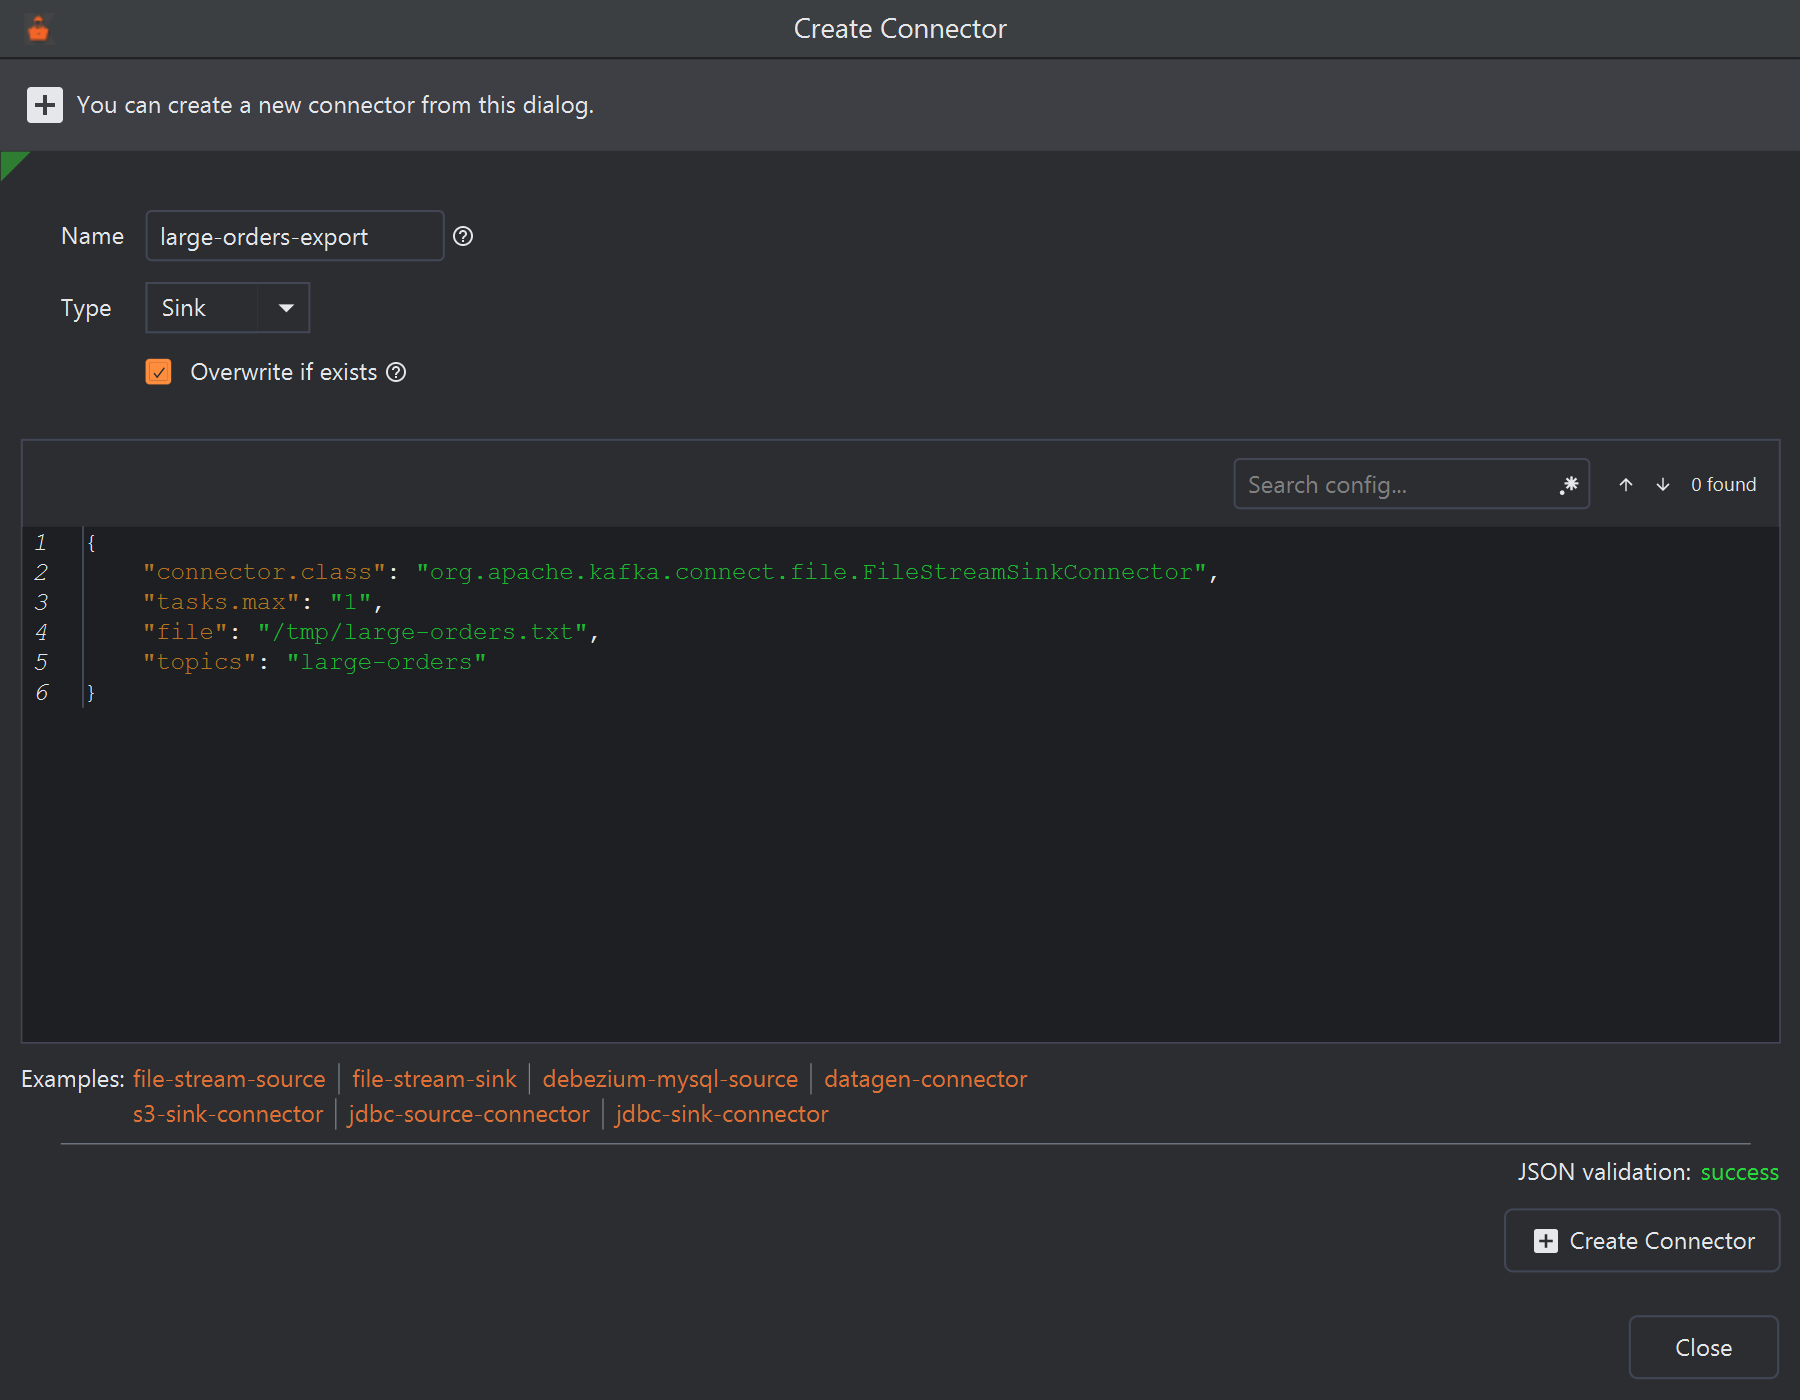
Task: Click the "large-orders" topics value
Action: 386,662
